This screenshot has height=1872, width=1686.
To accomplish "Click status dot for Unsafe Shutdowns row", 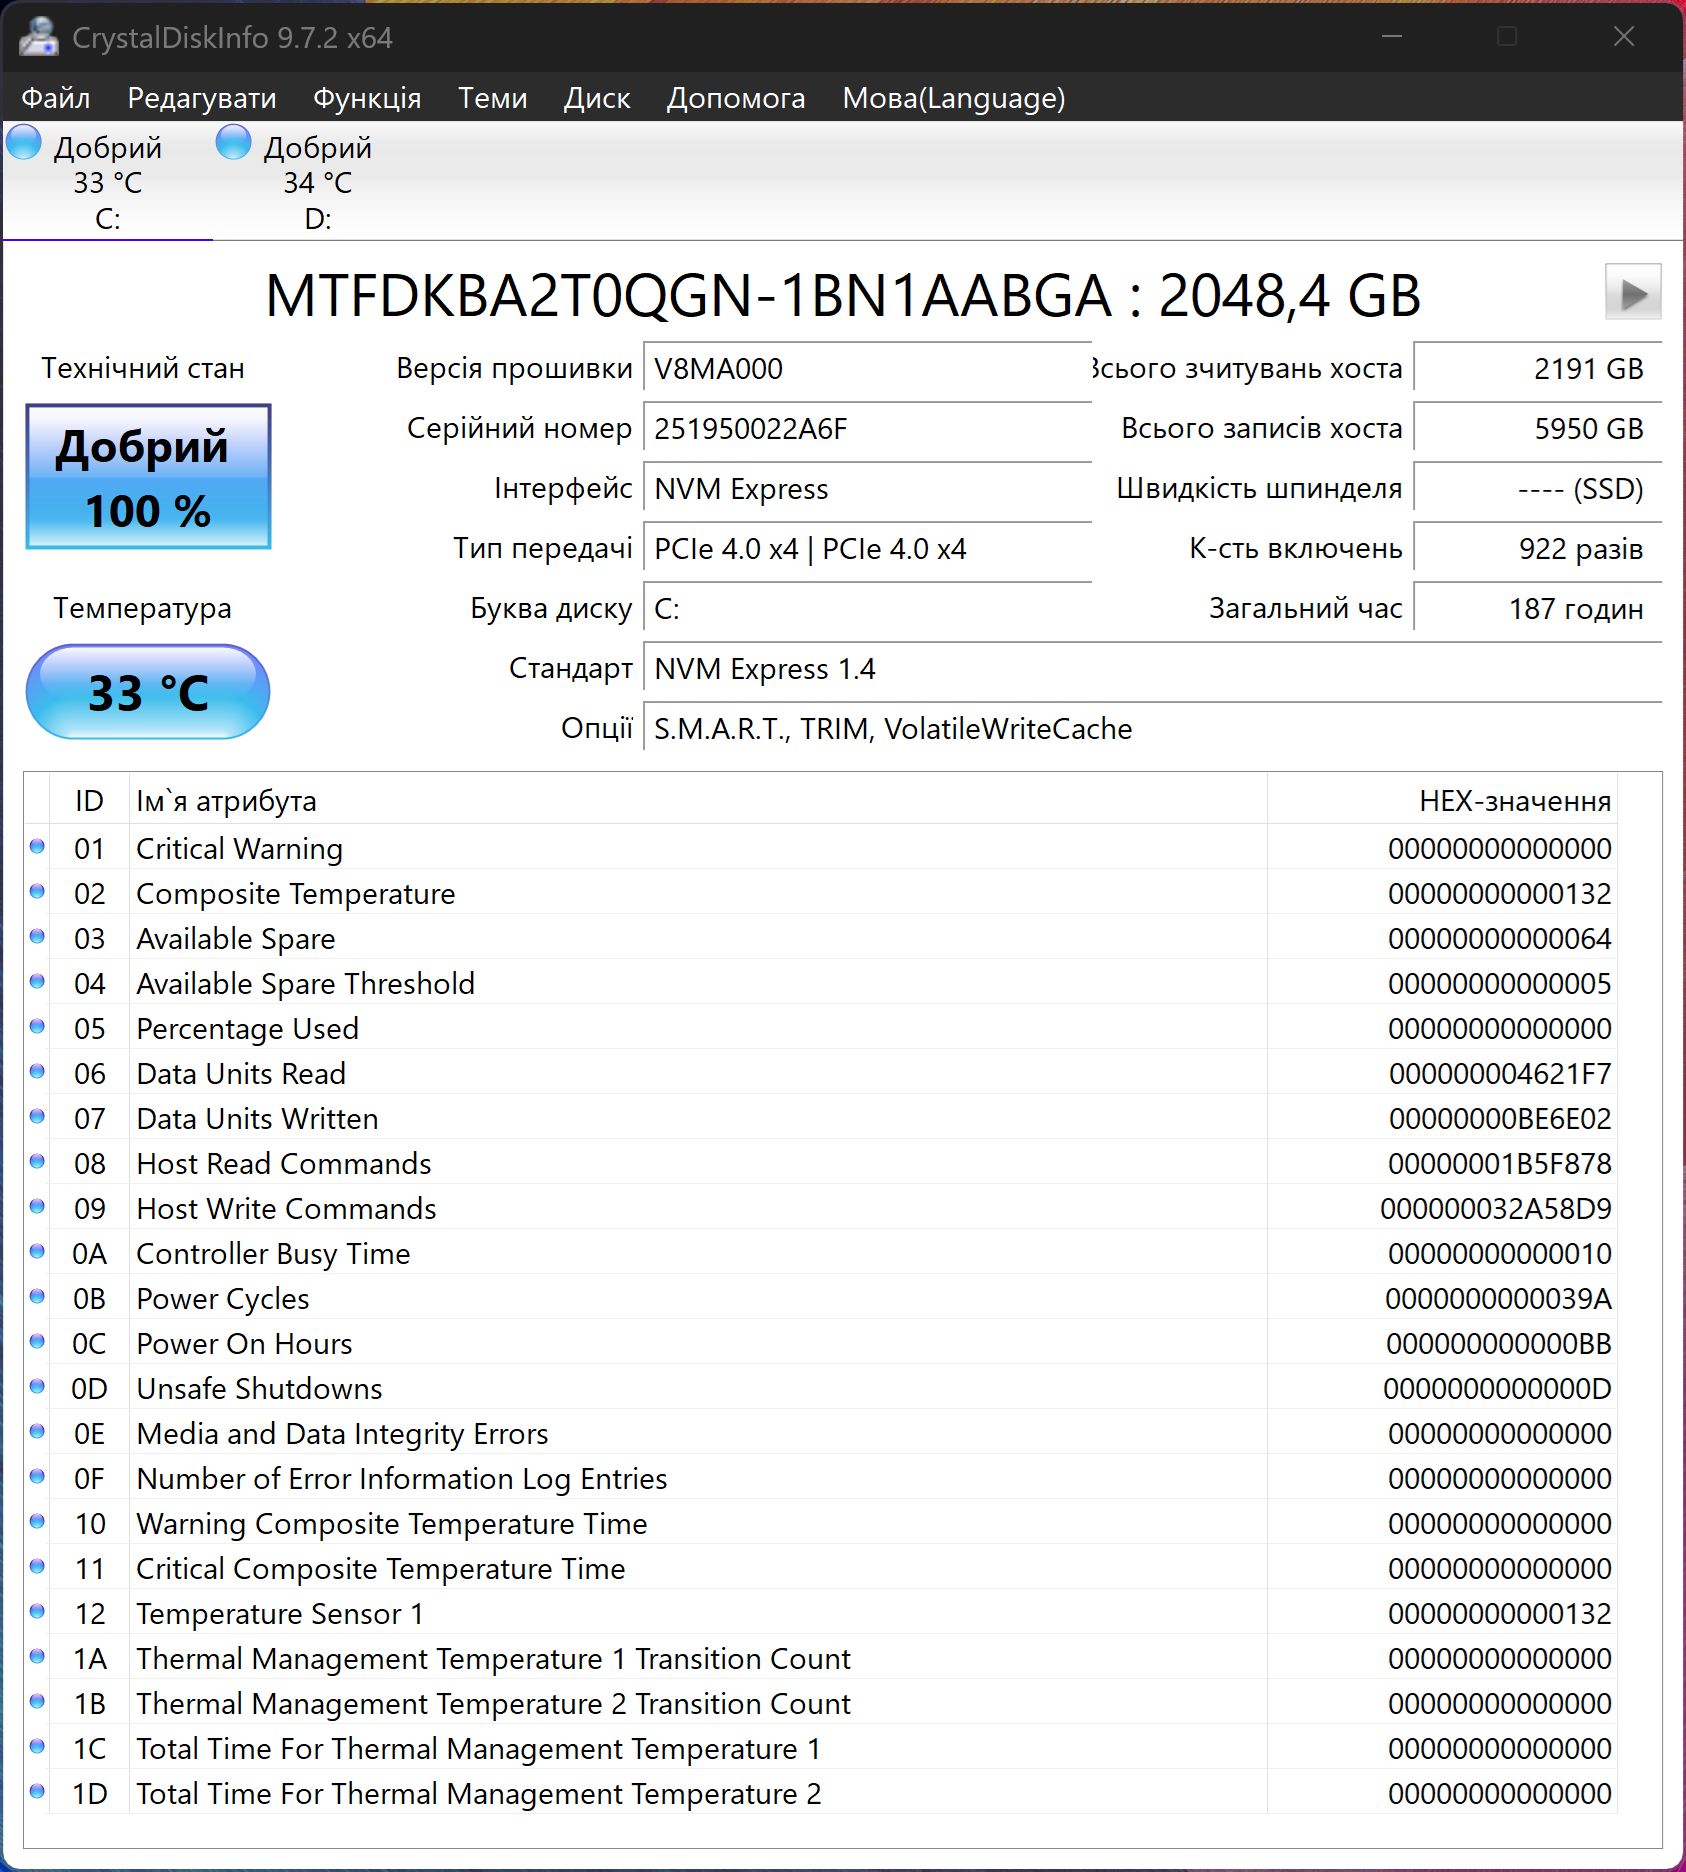I will 37,1387.
